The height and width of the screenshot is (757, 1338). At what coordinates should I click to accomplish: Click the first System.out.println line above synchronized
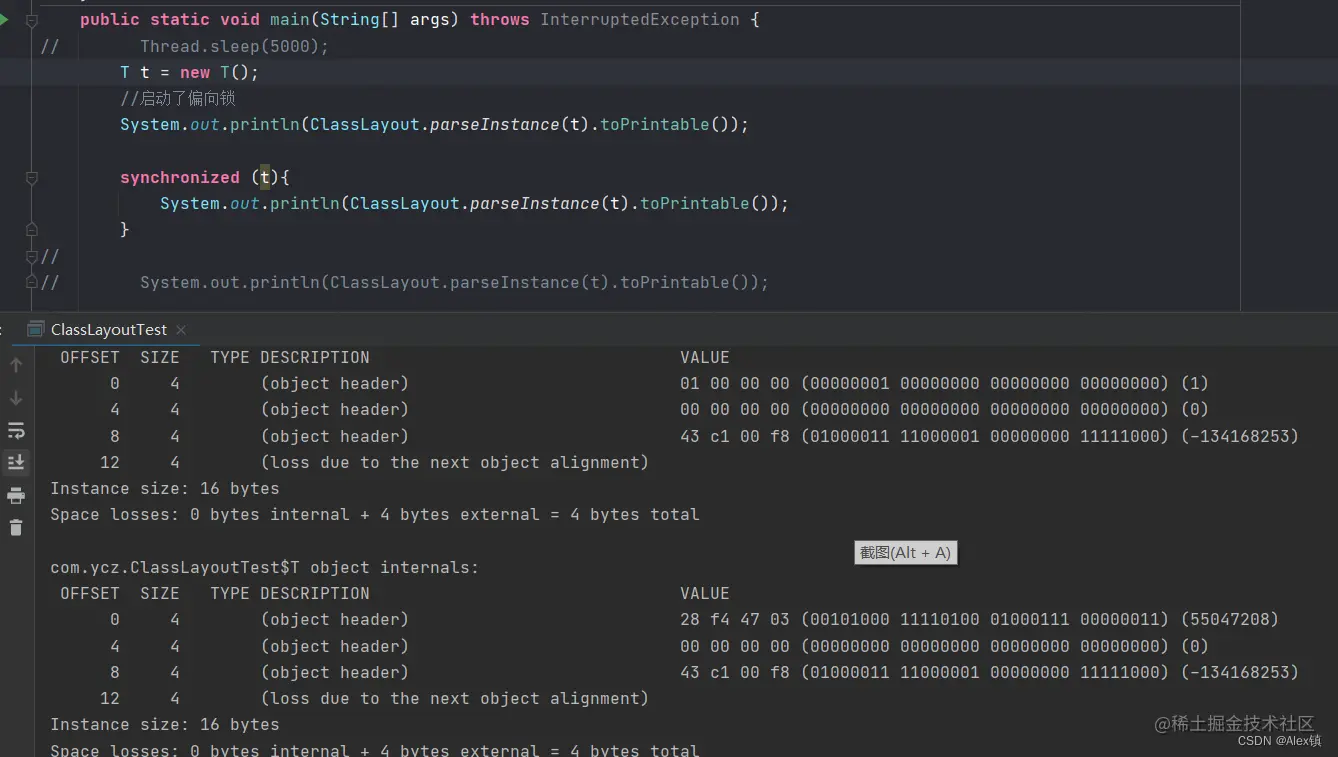point(434,124)
